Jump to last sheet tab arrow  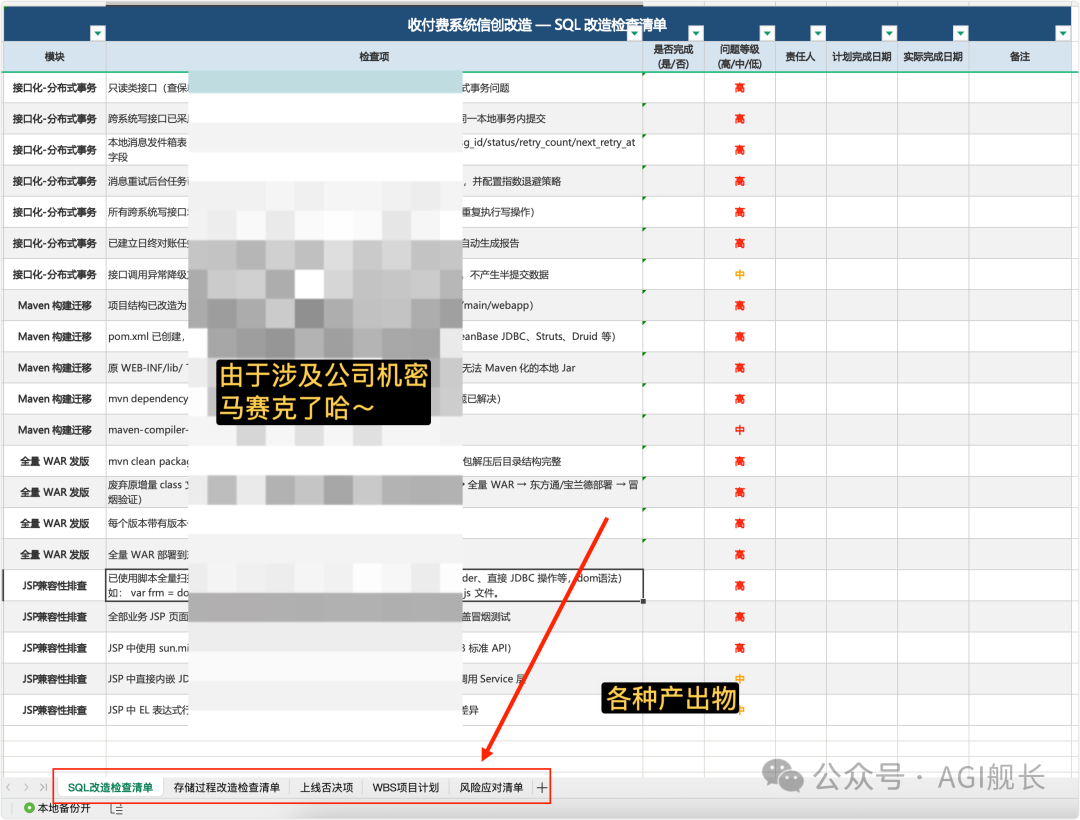[x=43, y=787]
